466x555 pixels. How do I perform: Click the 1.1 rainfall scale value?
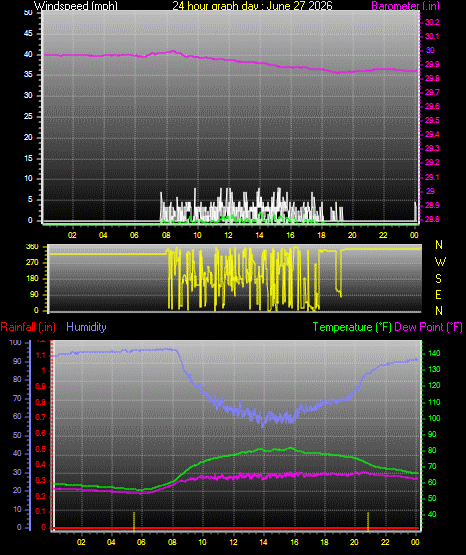41,355
